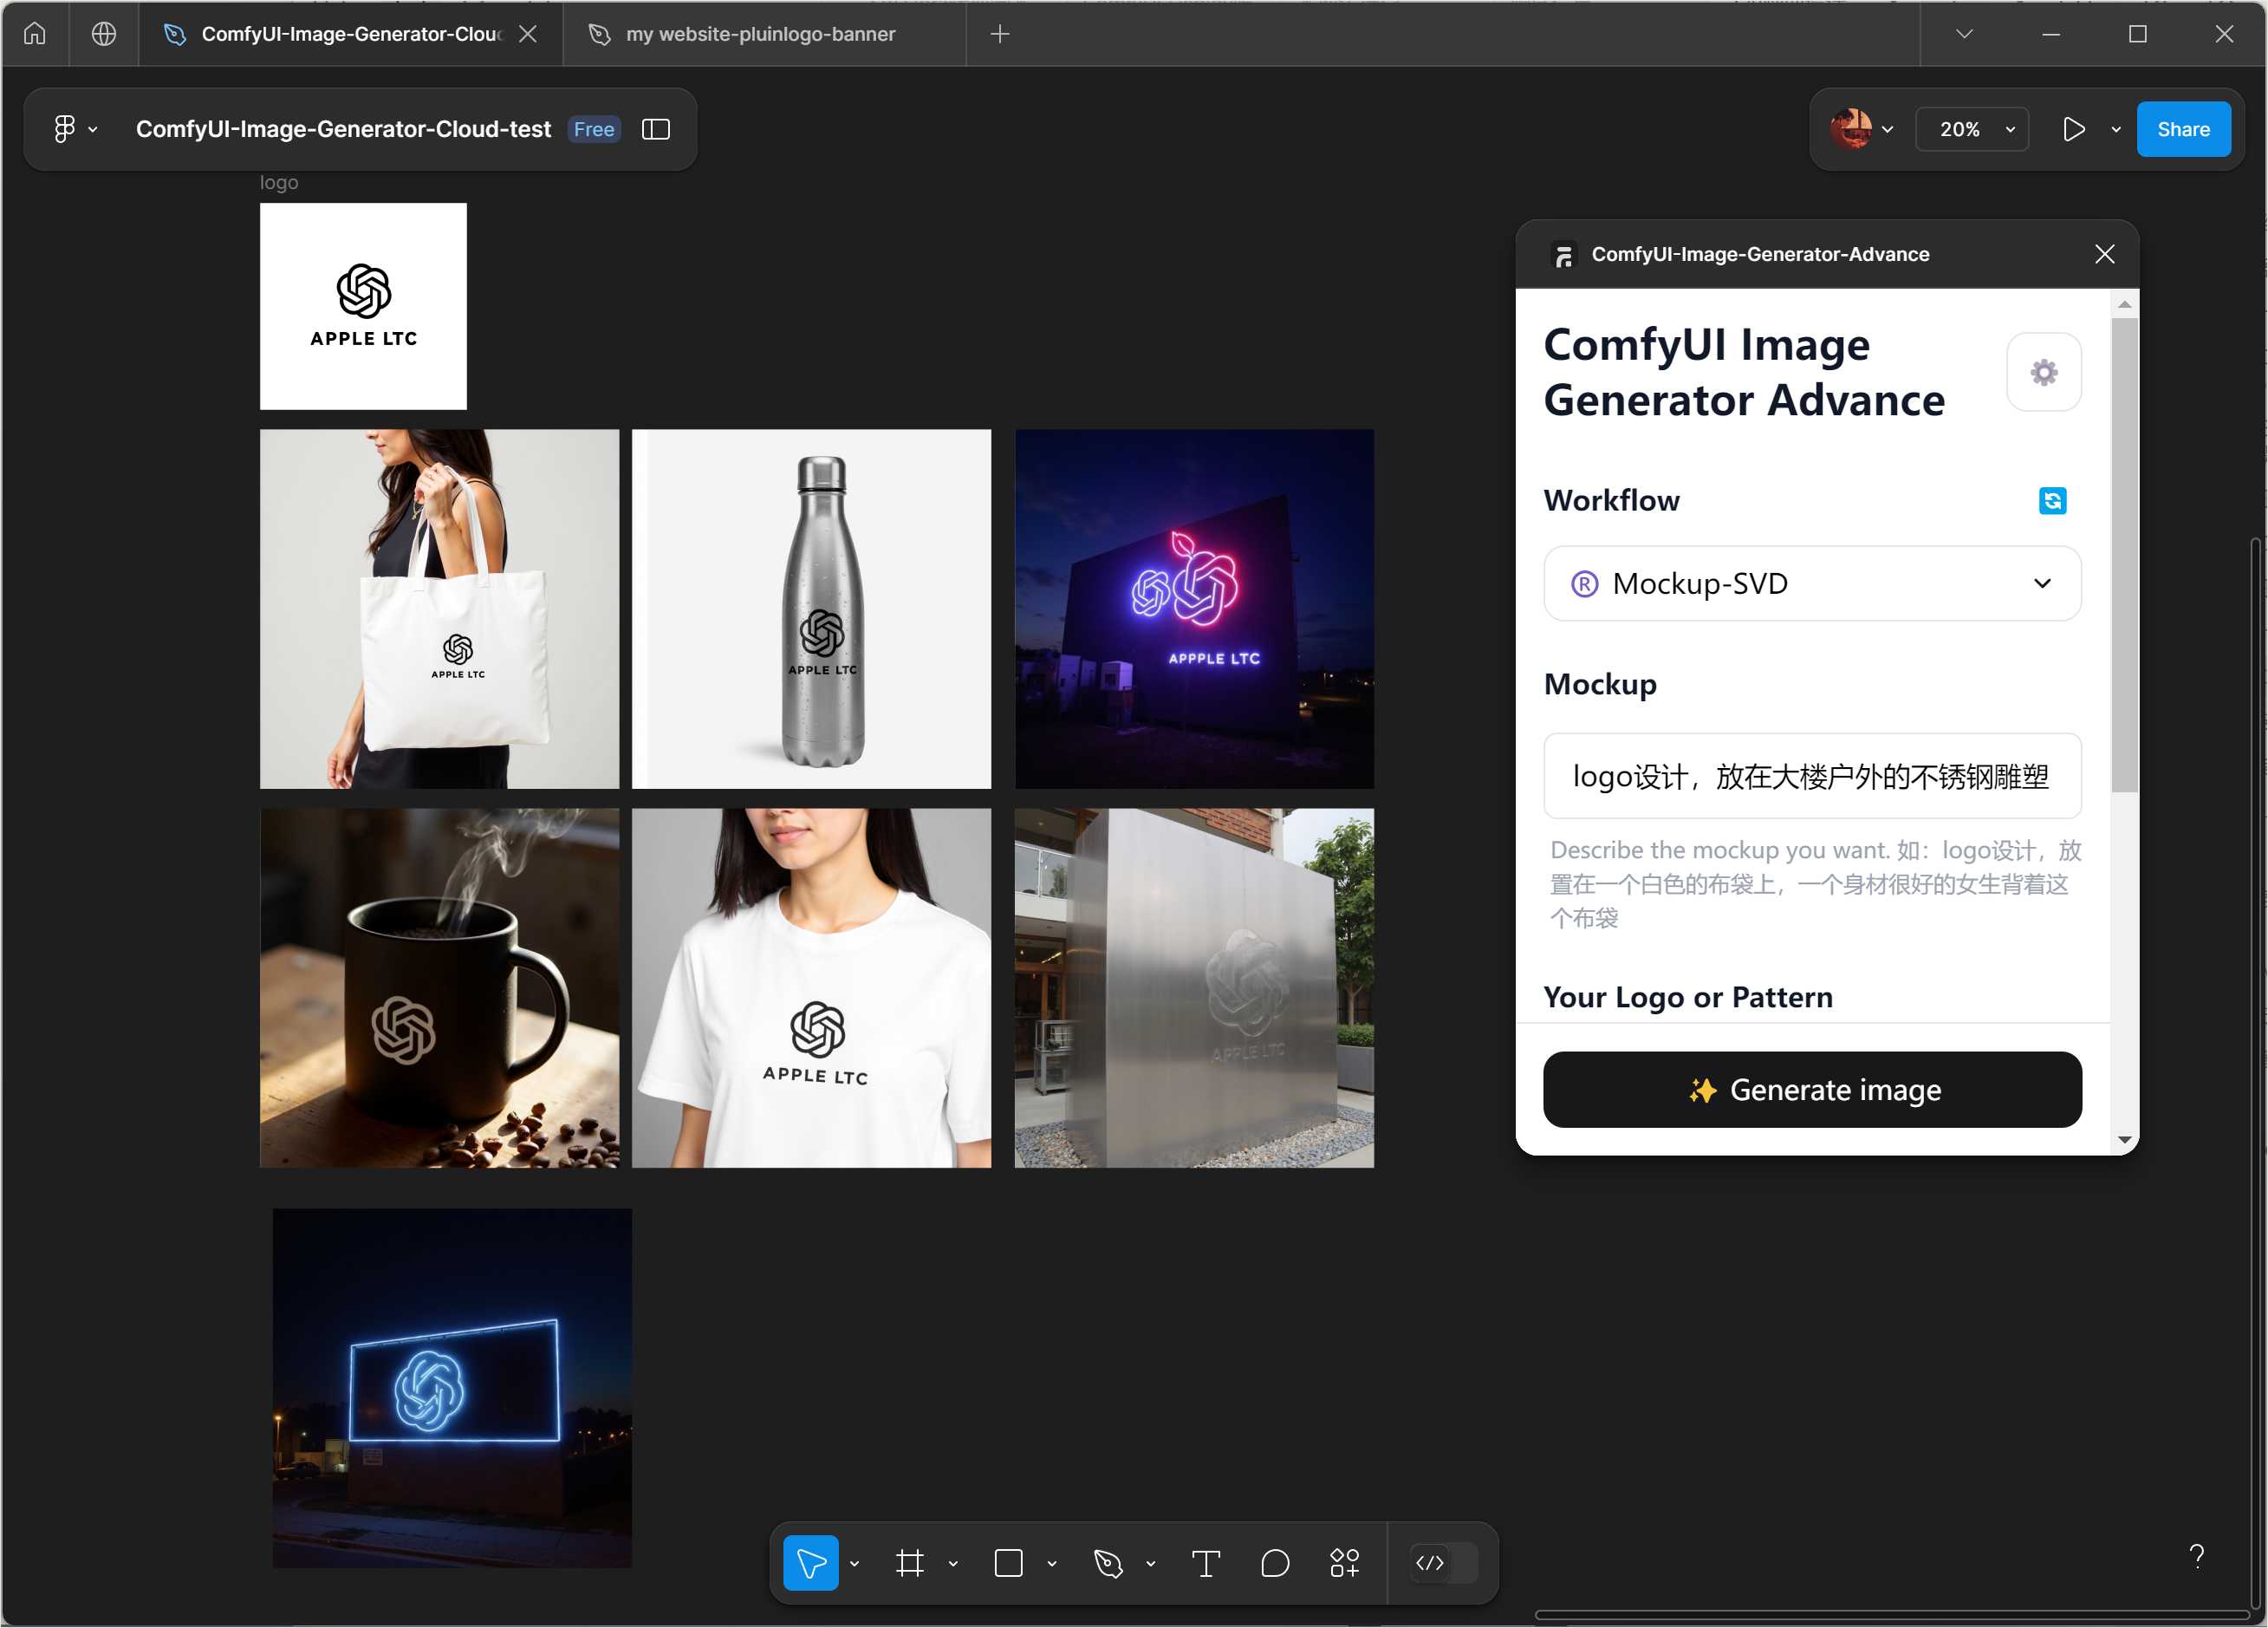Select the Comment tool
Viewport: 2268px width, 1628px height.
1275,1563
